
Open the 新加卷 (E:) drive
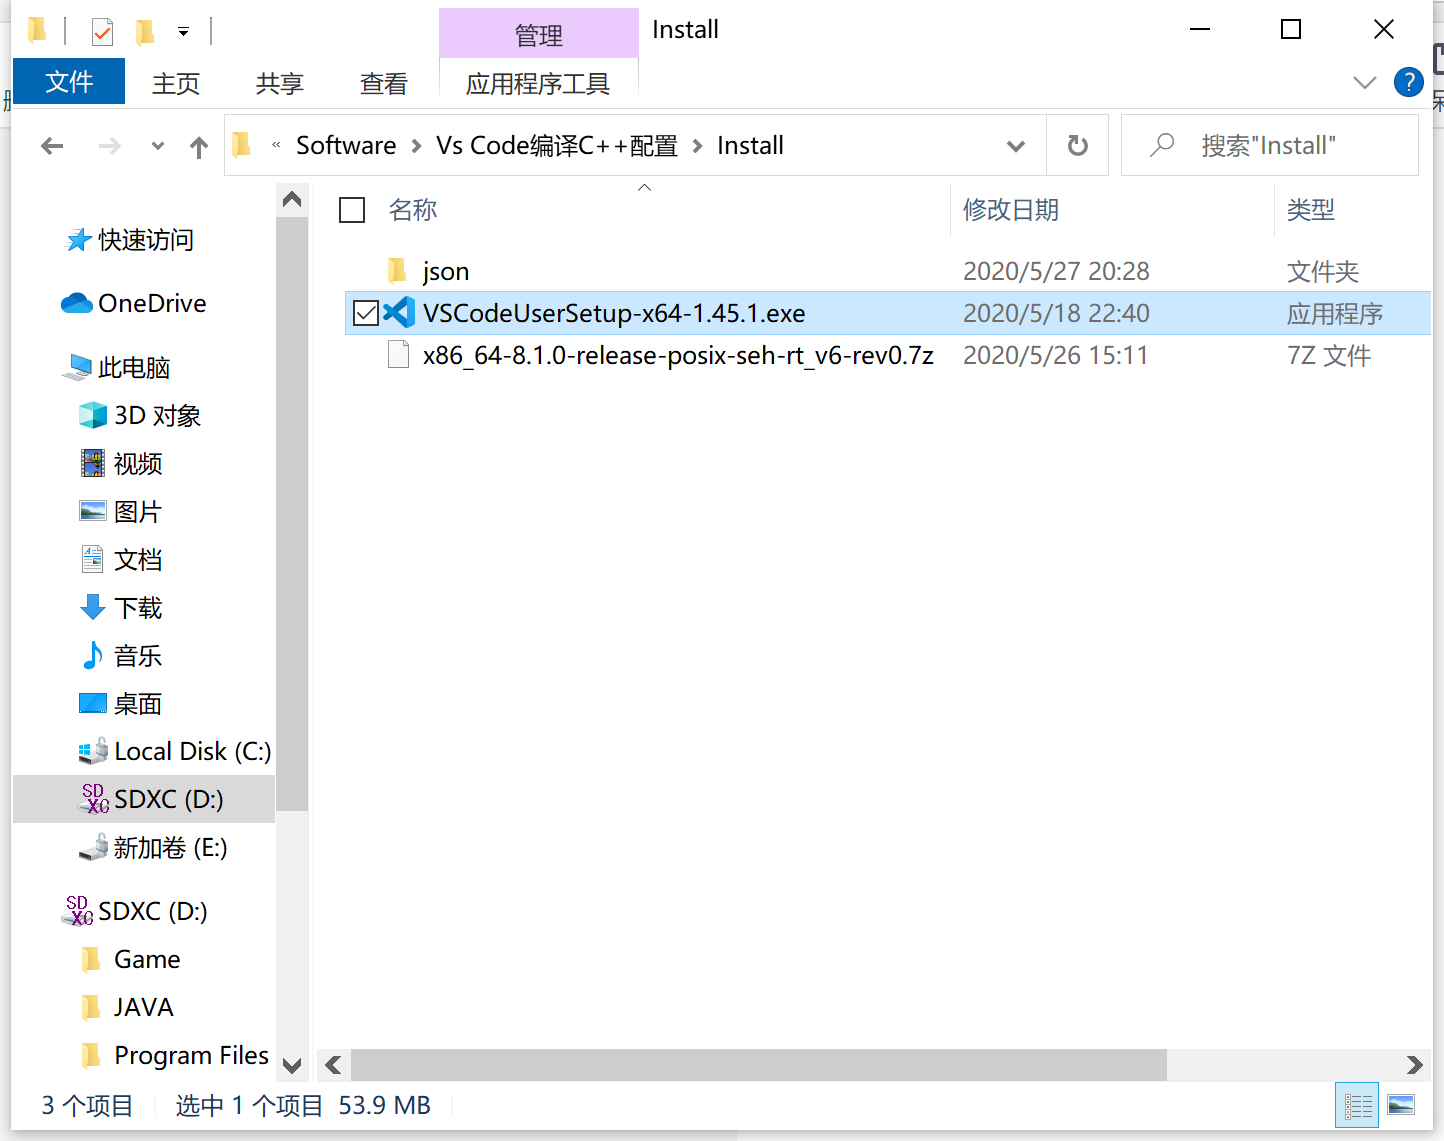[x=170, y=847]
